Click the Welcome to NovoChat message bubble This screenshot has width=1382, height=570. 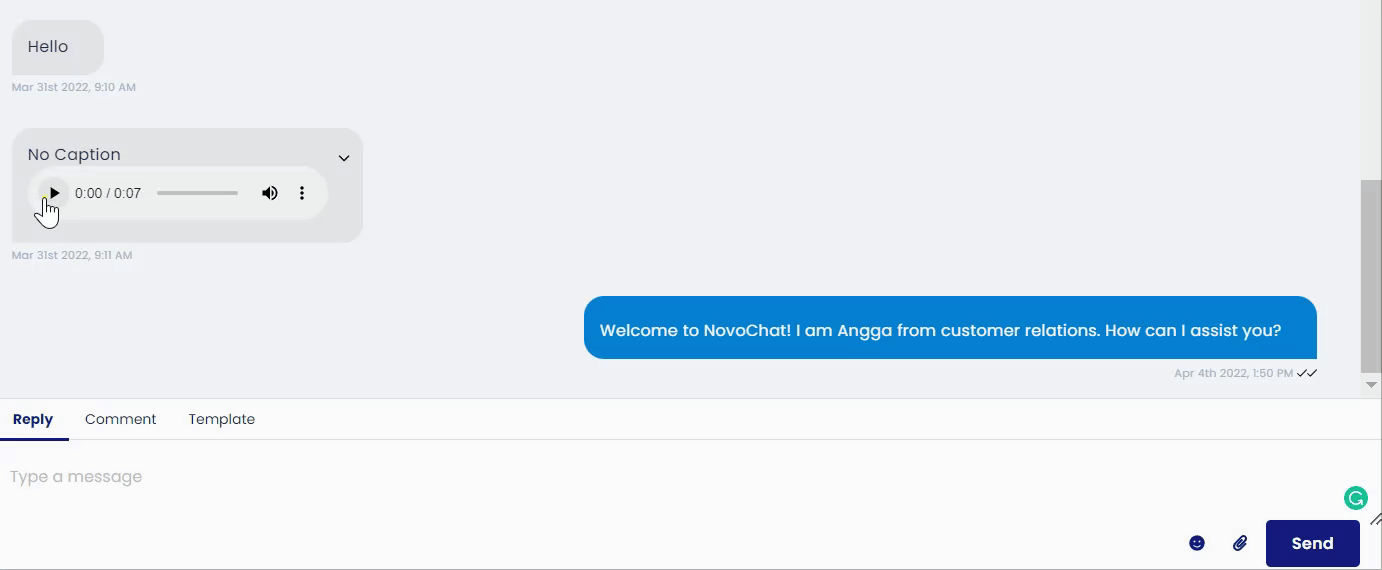(x=950, y=328)
